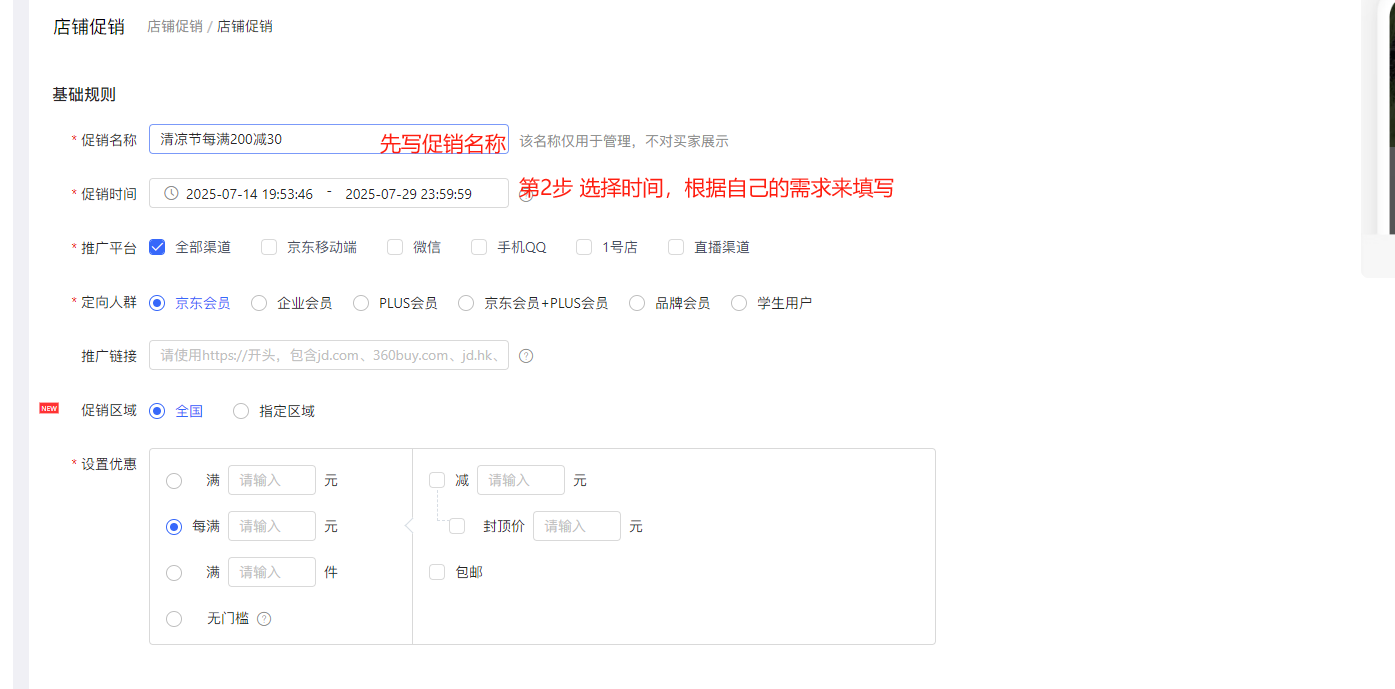
Task: Click help icon next to 无门槛
Action: (264, 619)
